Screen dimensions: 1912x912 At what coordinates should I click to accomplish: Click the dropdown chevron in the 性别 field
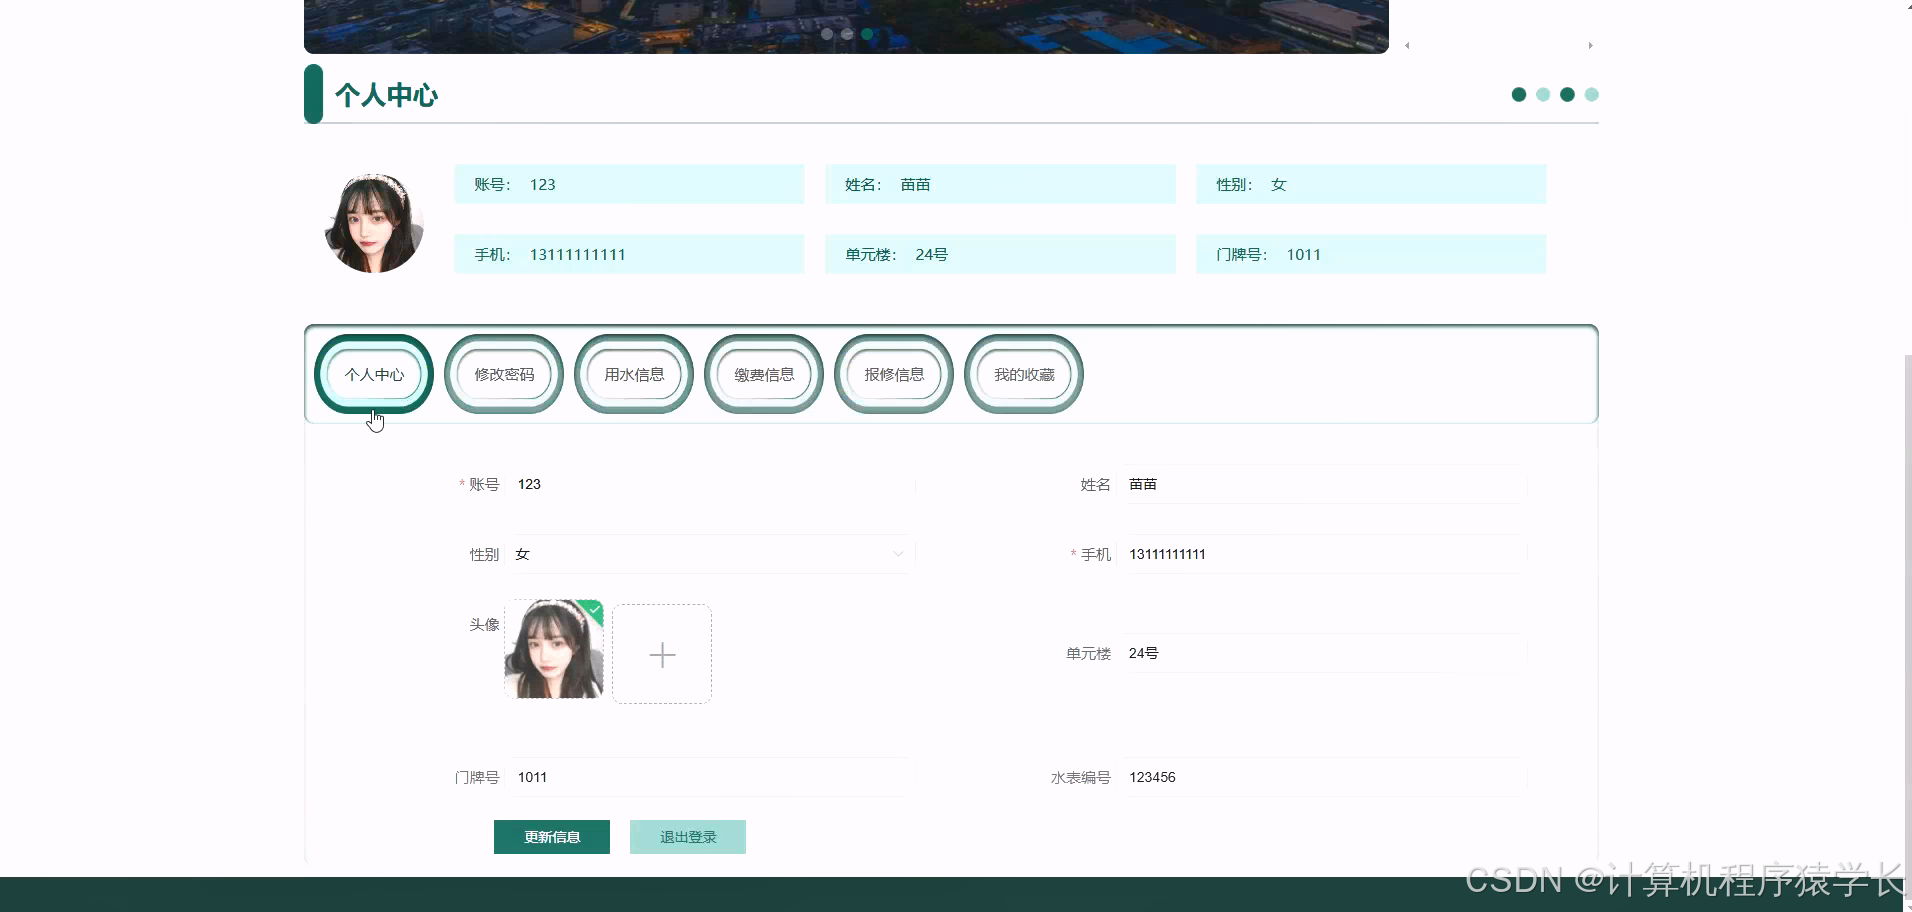897,553
